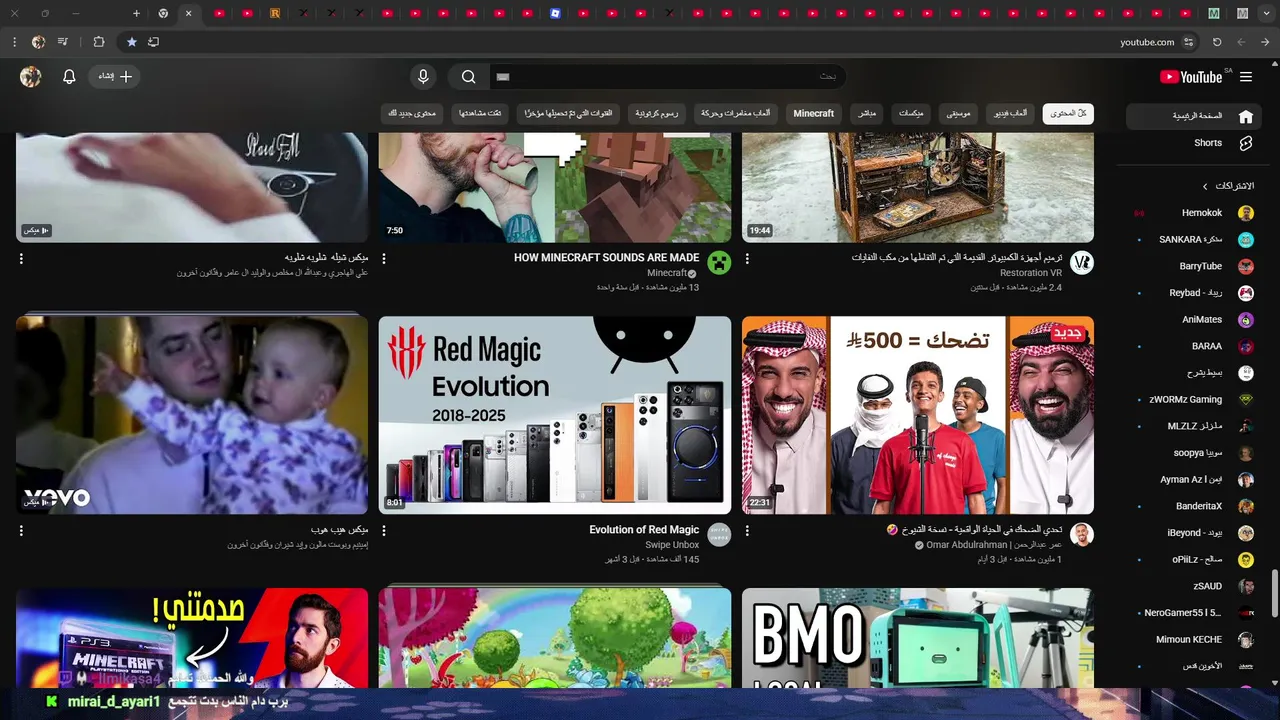Open options for the ميكس هيب هوب mix
1280x720 pixels.
(x=21, y=530)
